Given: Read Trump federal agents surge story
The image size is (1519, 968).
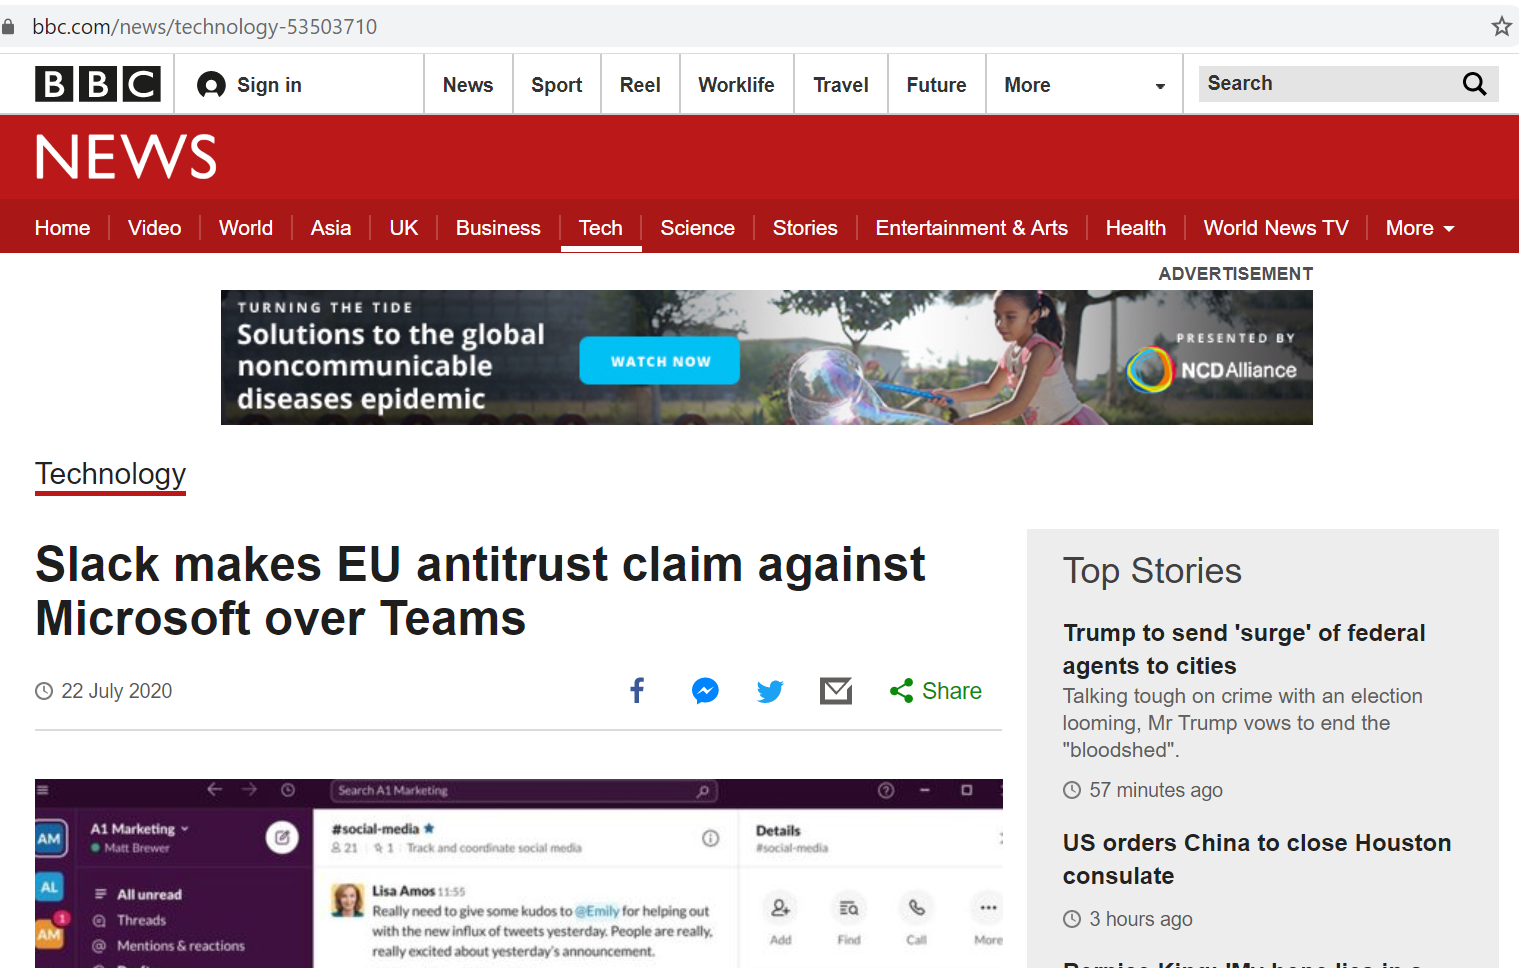Looking at the screenshot, I should click(1243, 649).
